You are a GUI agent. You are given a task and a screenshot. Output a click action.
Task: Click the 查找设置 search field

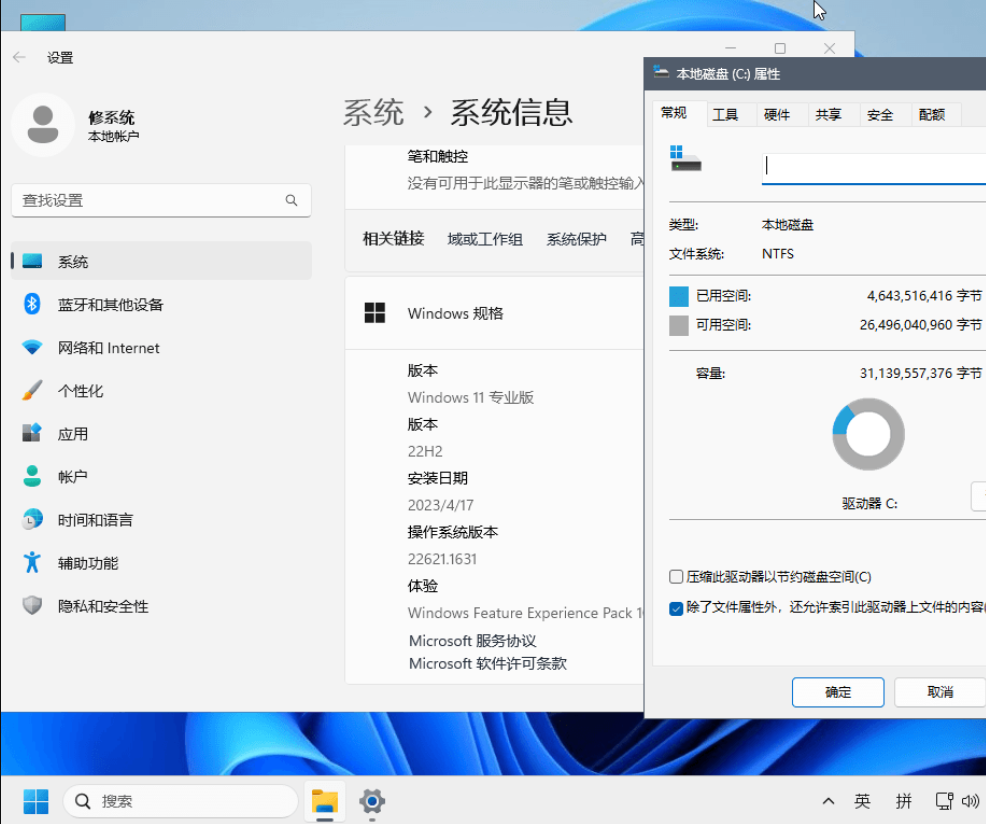click(x=162, y=200)
